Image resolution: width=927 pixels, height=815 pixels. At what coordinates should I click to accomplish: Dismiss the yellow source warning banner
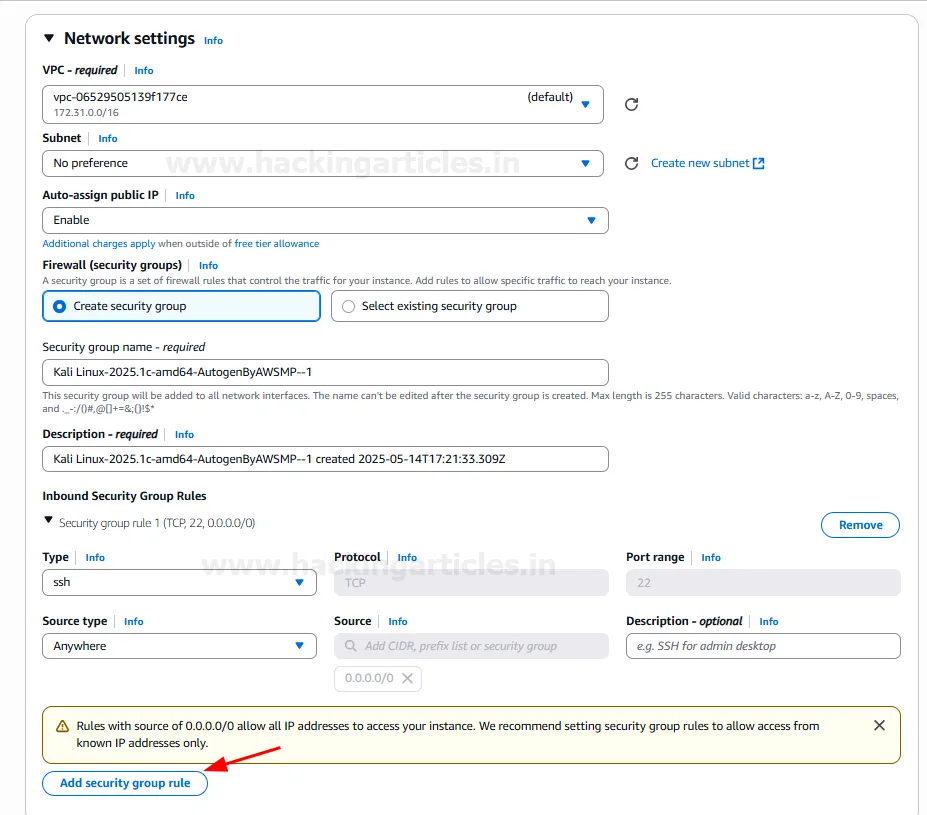coord(879,725)
